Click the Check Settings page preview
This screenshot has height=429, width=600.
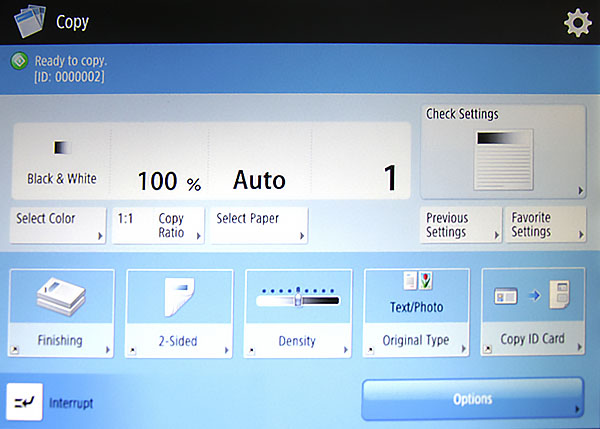pyautogui.click(x=504, y=160)
